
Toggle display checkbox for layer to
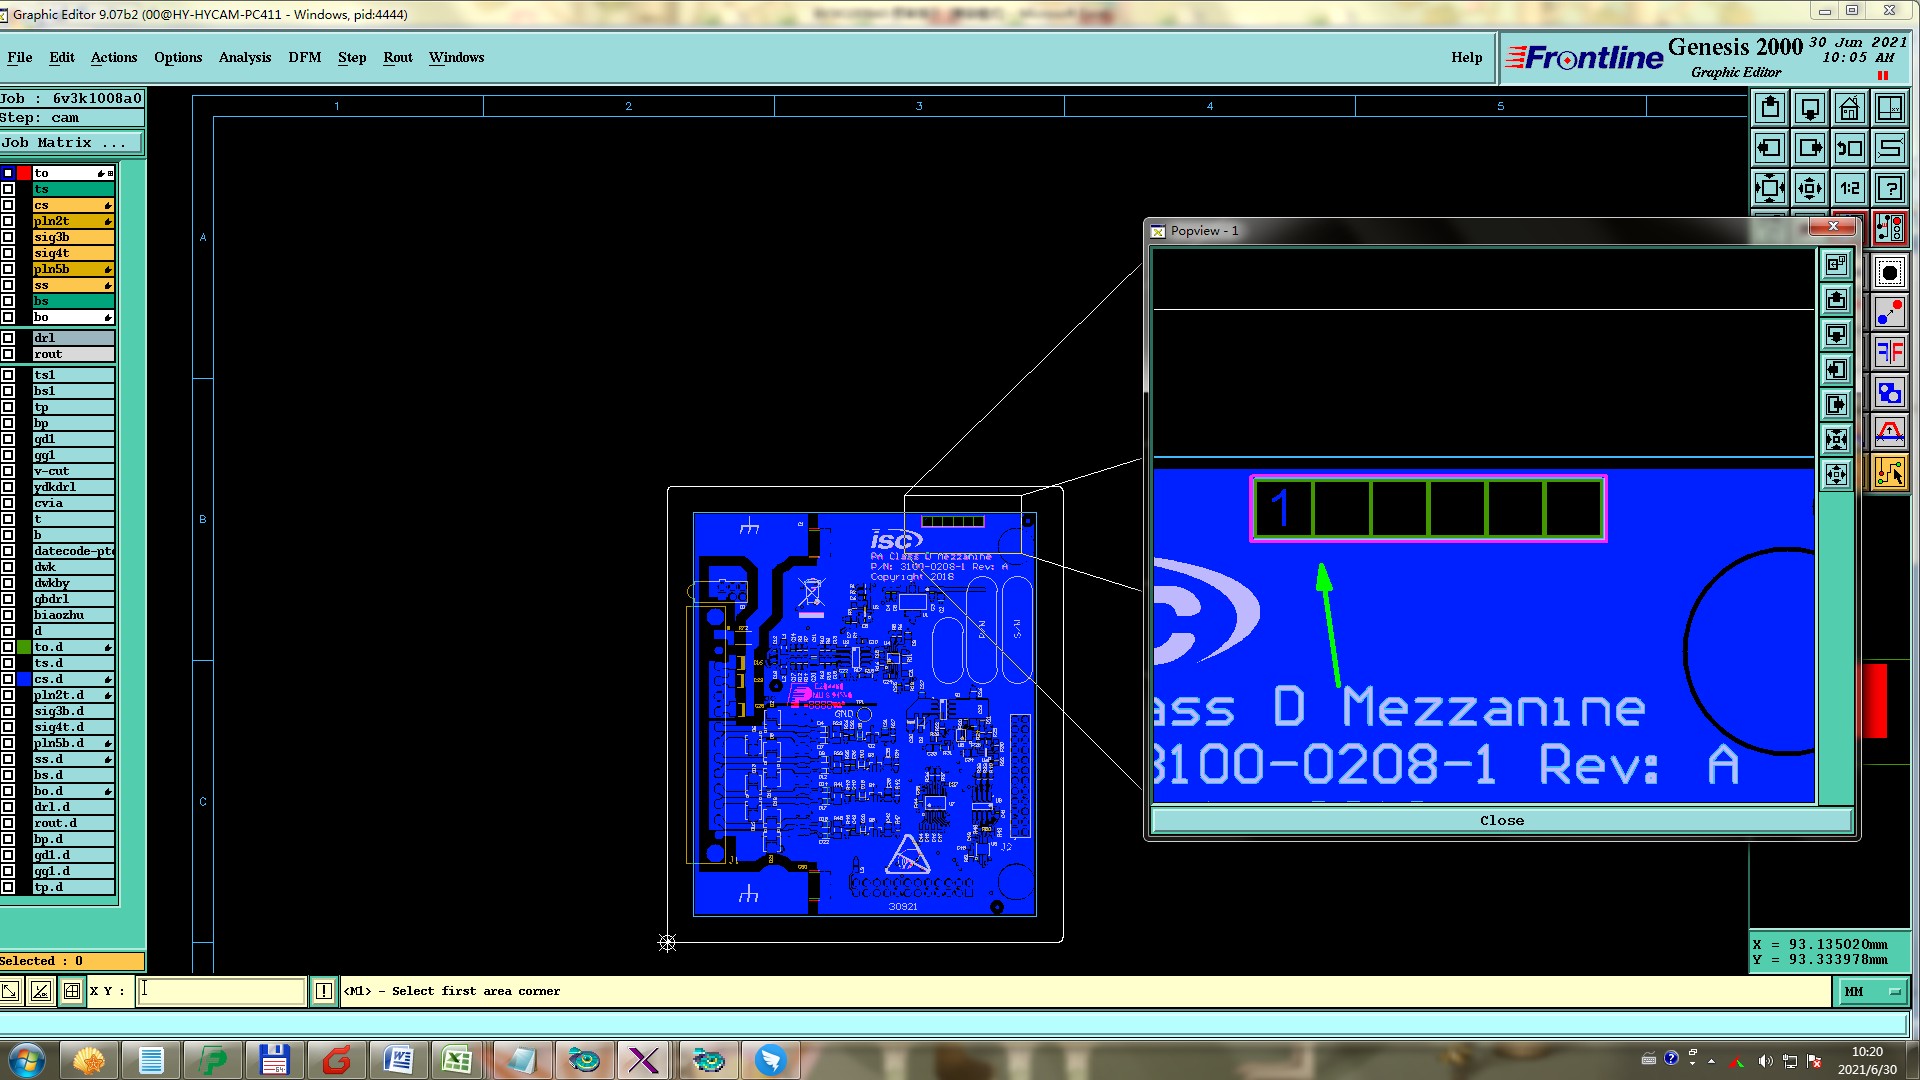click(x=8, y=173)
